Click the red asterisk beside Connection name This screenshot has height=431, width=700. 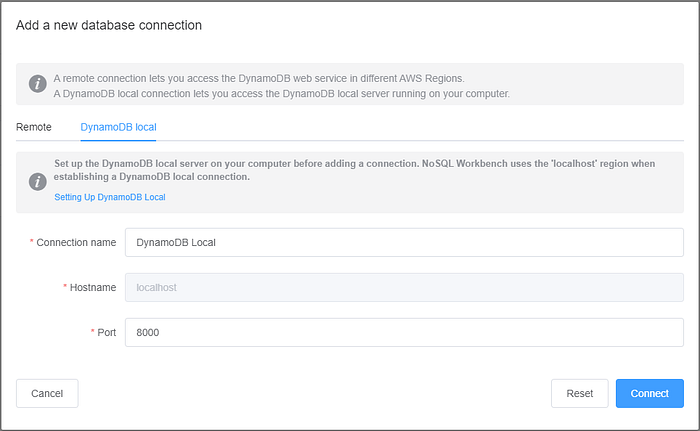tap(32, 242)
